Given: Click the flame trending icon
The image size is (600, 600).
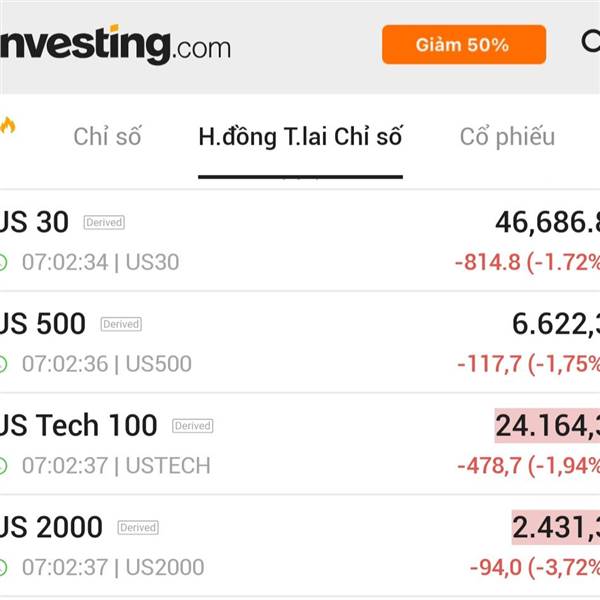Looking at the screenshot, I should pos(7,126).
